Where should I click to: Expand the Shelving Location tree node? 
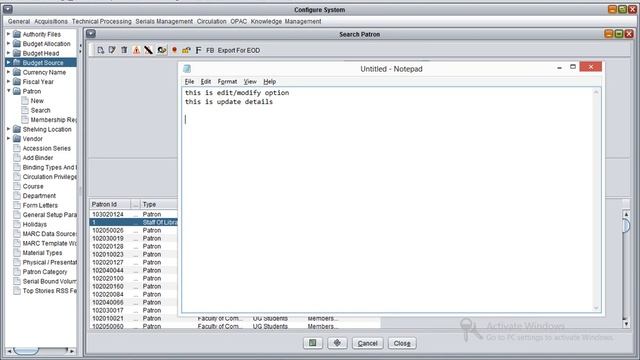pyautogui.click(x=8, y=129)
